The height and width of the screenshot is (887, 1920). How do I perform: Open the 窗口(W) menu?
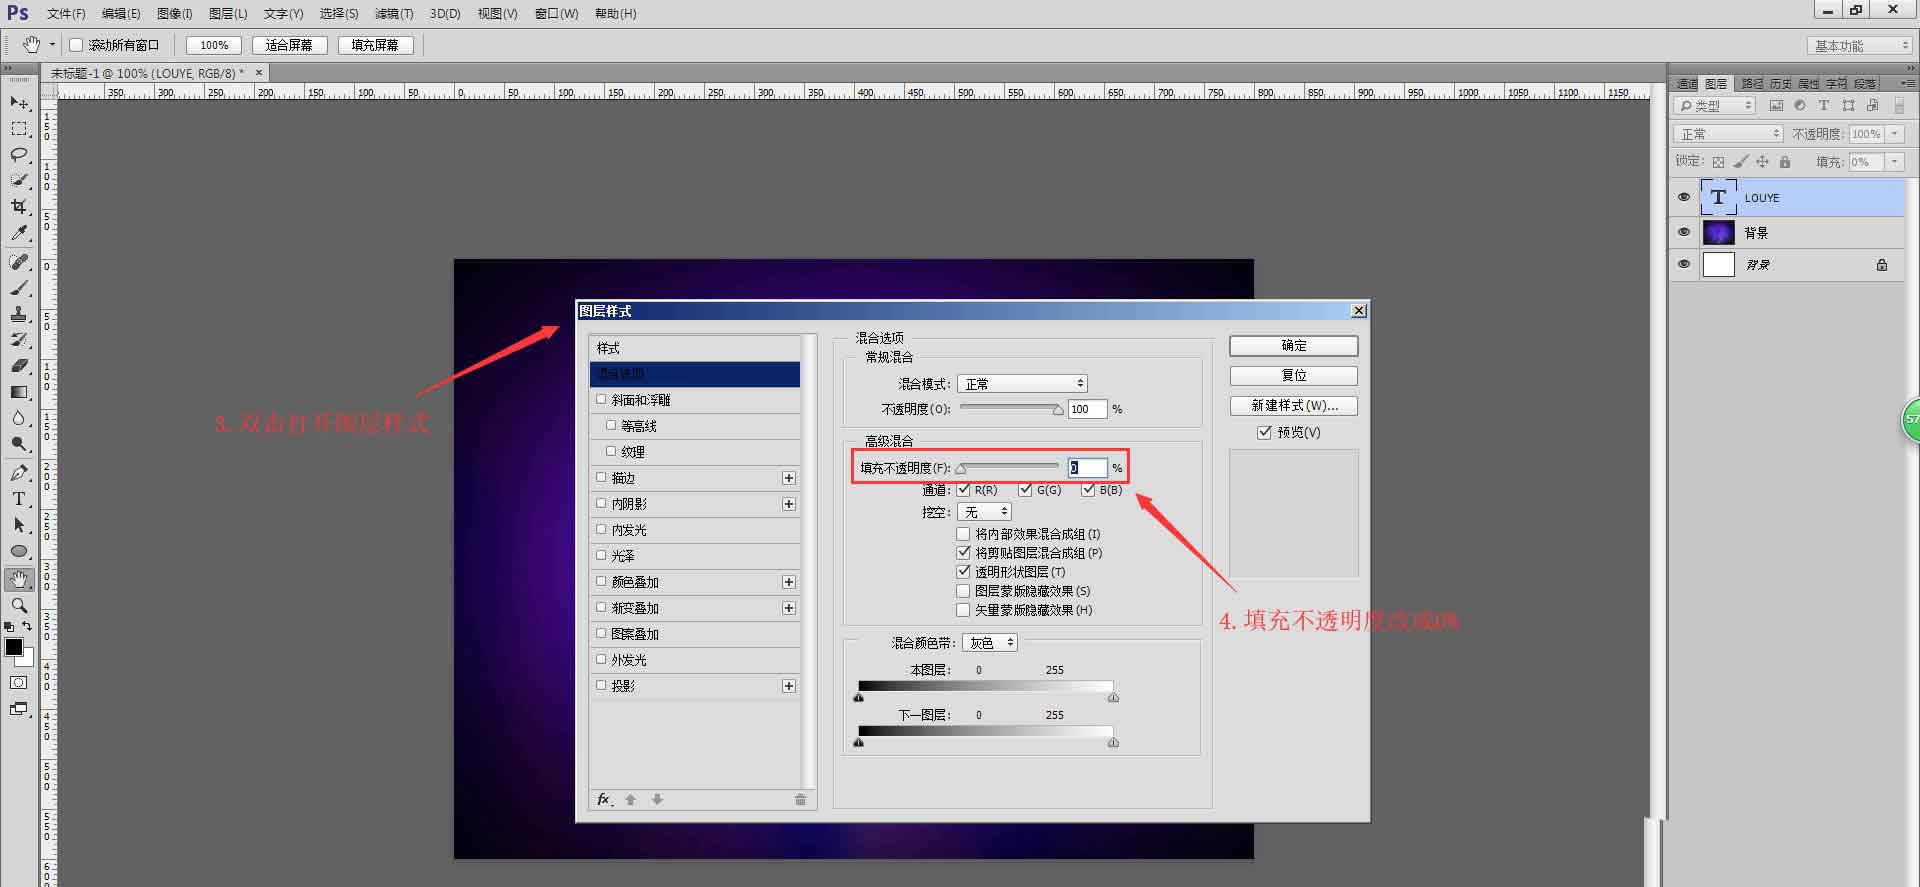click(x=557, y=13)
